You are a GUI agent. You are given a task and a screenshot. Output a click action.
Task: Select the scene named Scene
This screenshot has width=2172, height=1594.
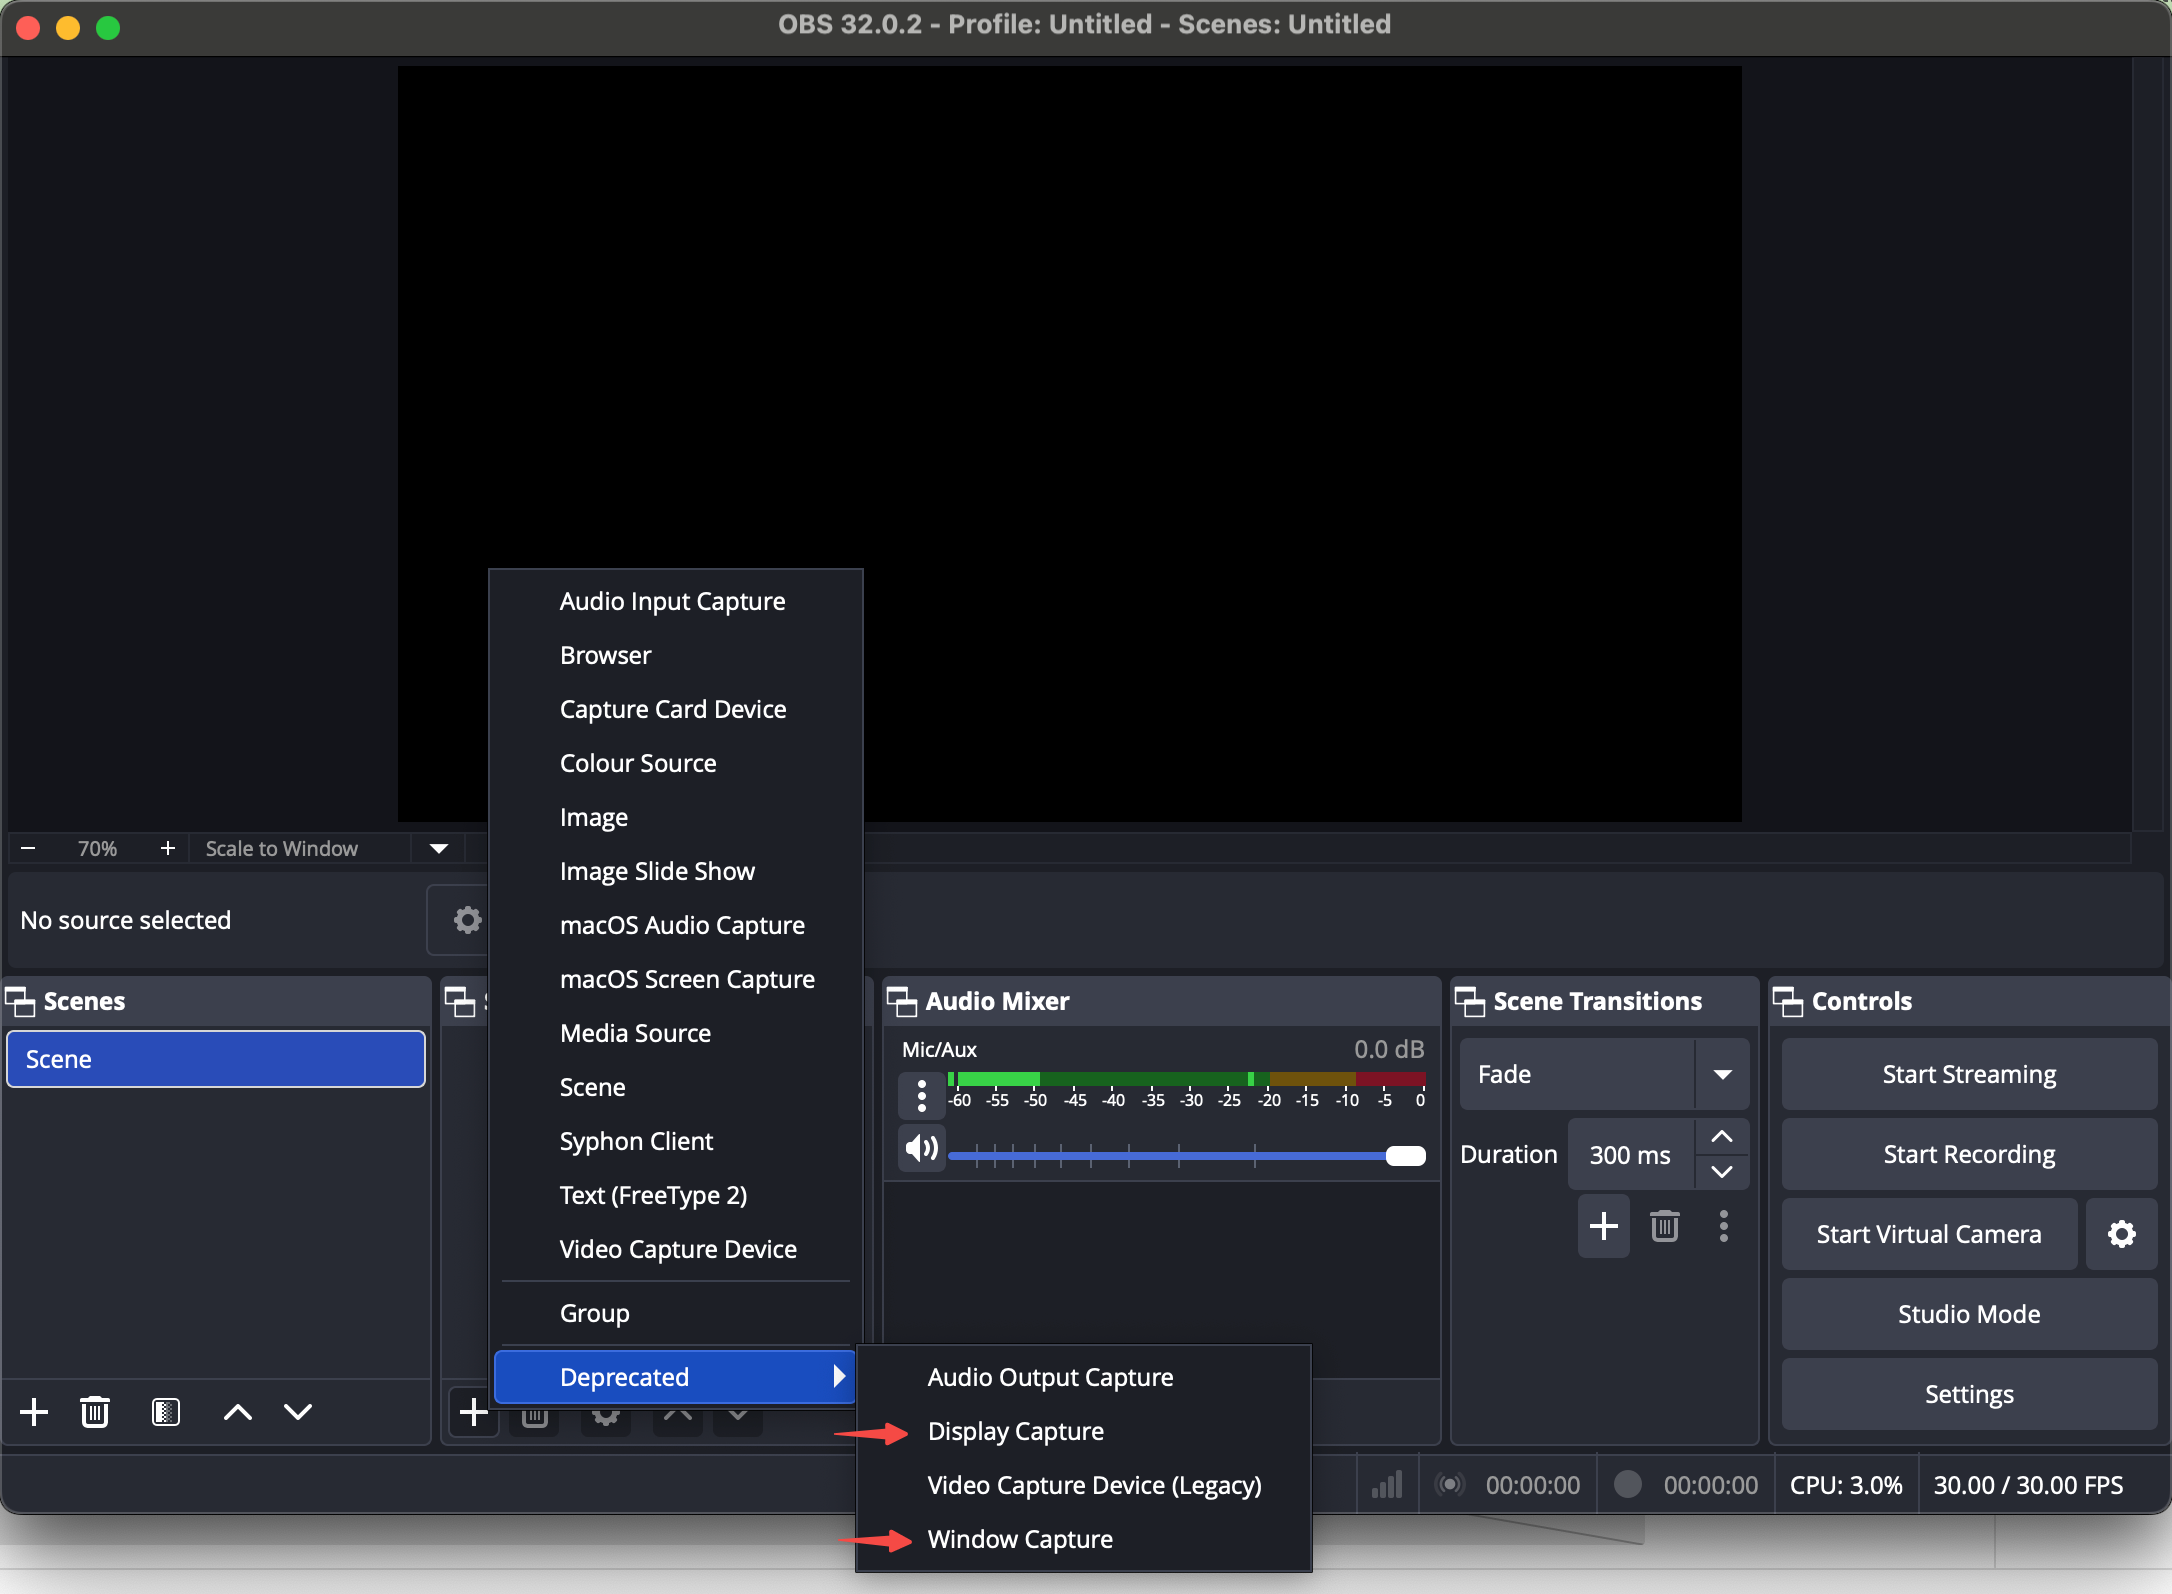[x=215, y=1059]
